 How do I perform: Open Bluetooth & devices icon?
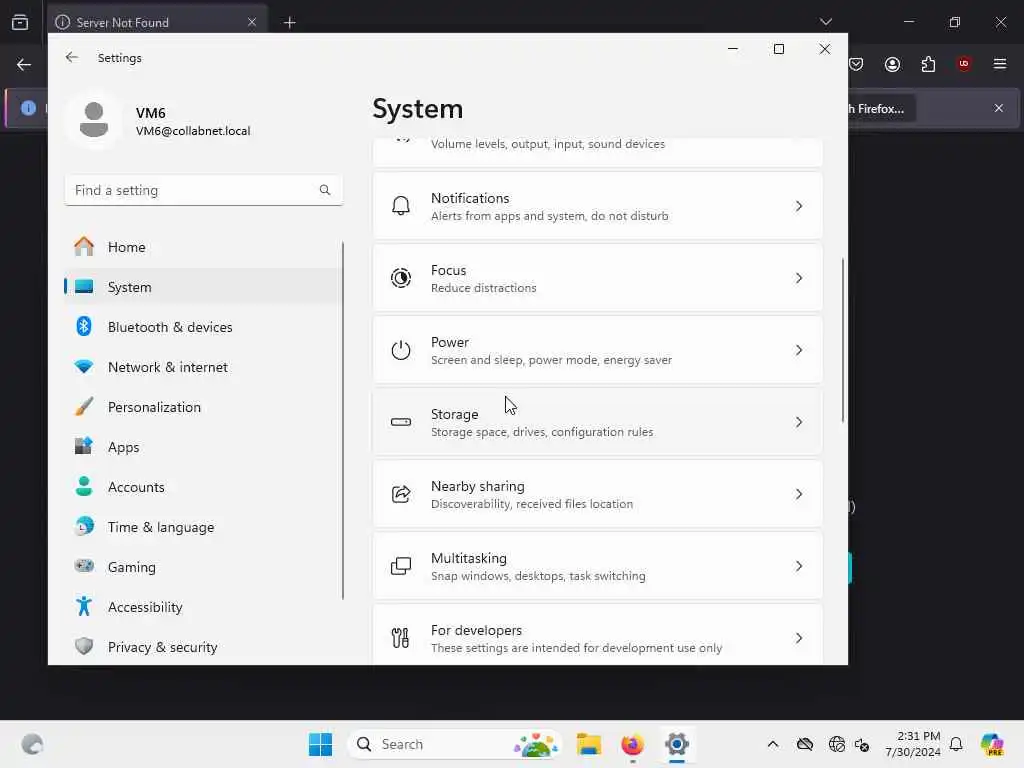pos(84,327)
